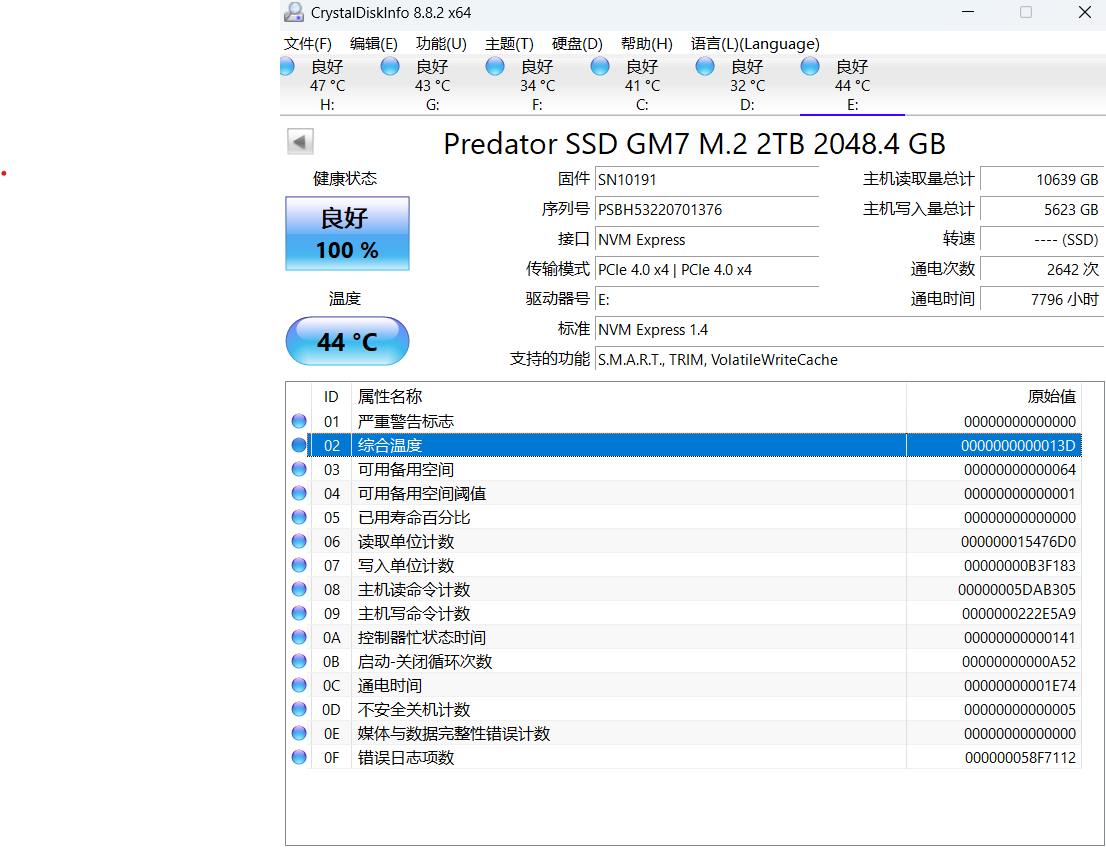
Task: Click the 属性名称 column header
Action: [628, 396]
